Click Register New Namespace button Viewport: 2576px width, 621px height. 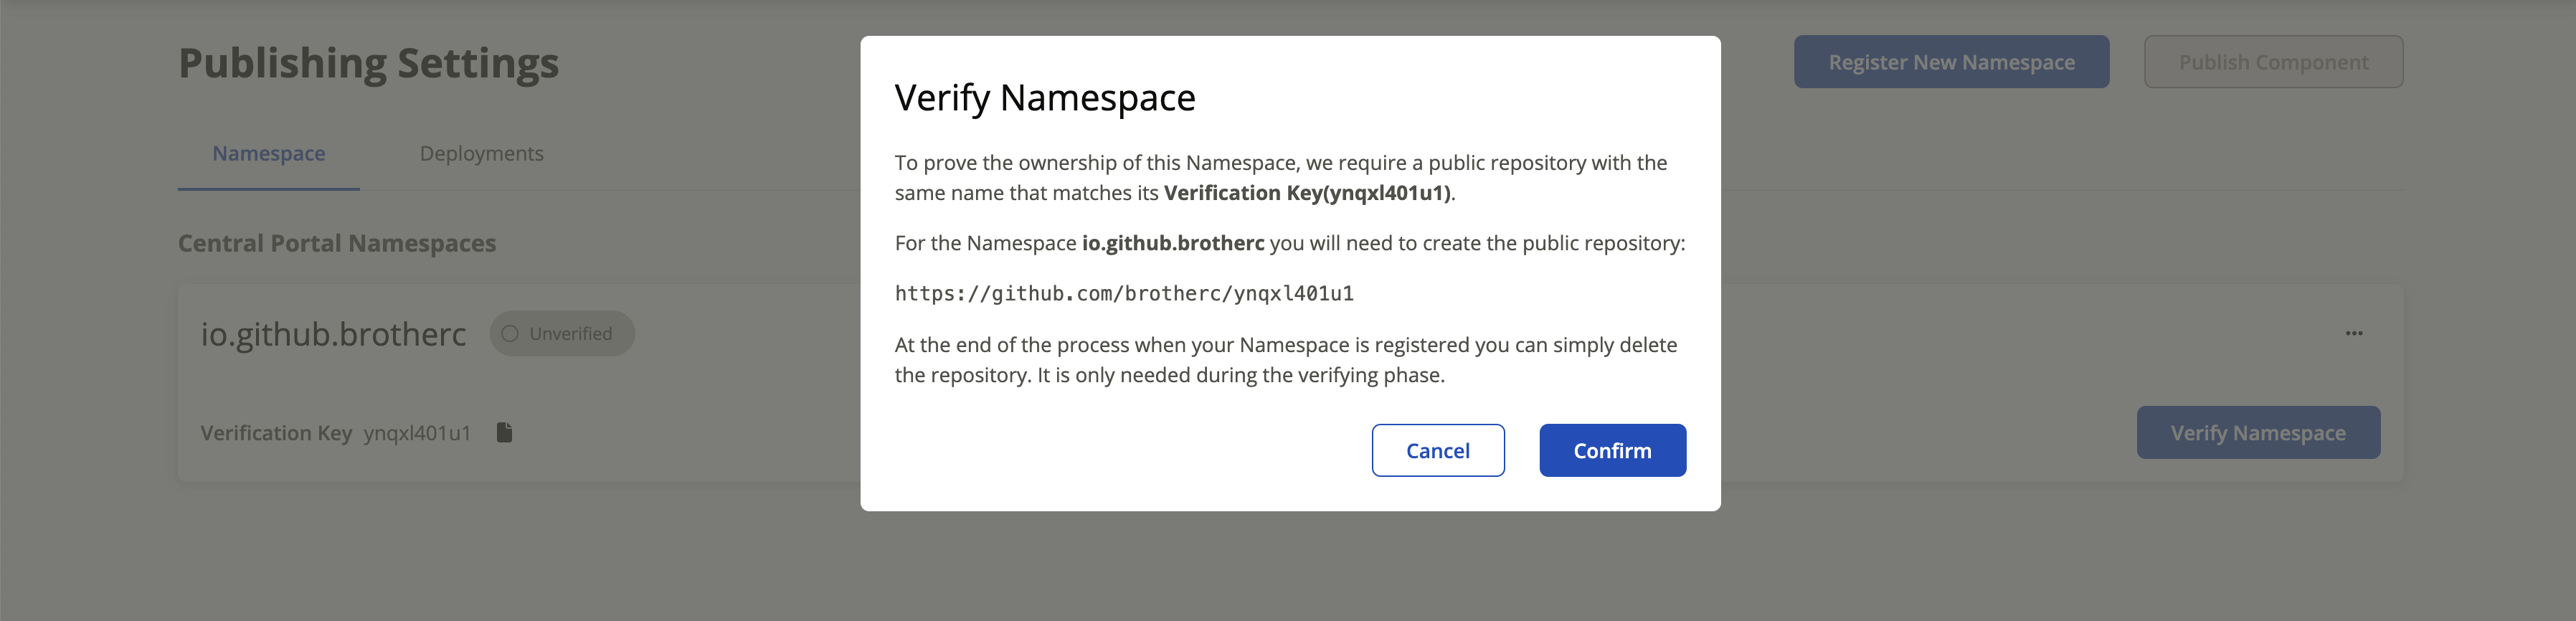(x=1951, y=62)
